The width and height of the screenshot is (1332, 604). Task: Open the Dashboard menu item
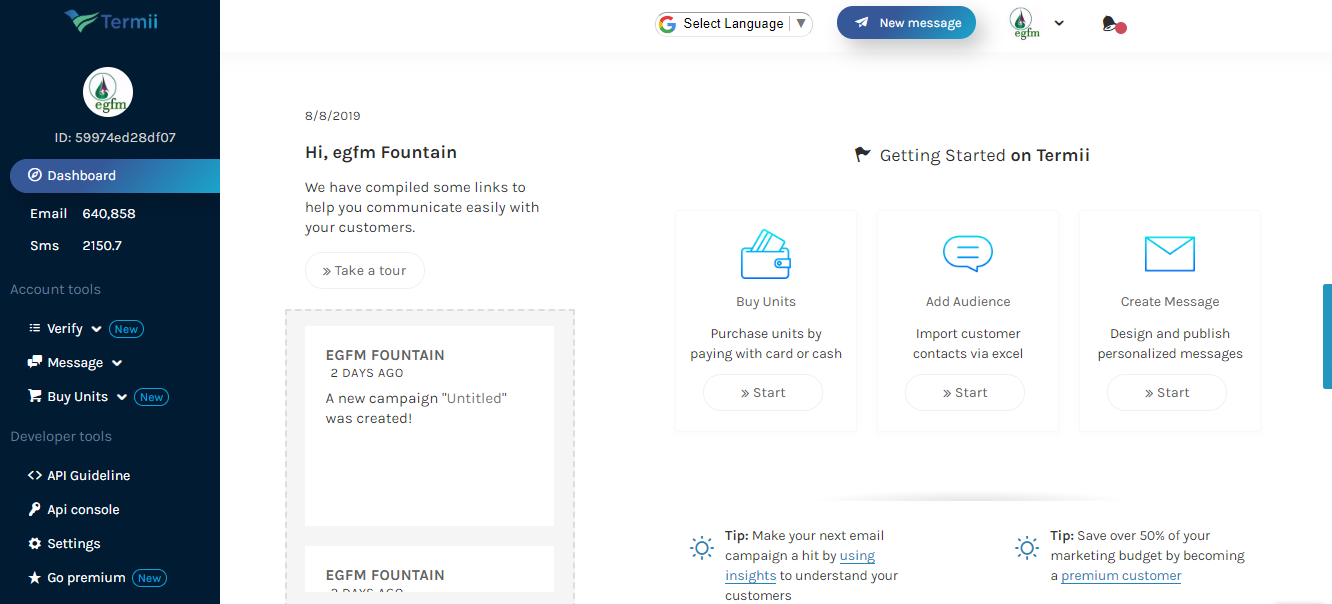click(115, 175)
